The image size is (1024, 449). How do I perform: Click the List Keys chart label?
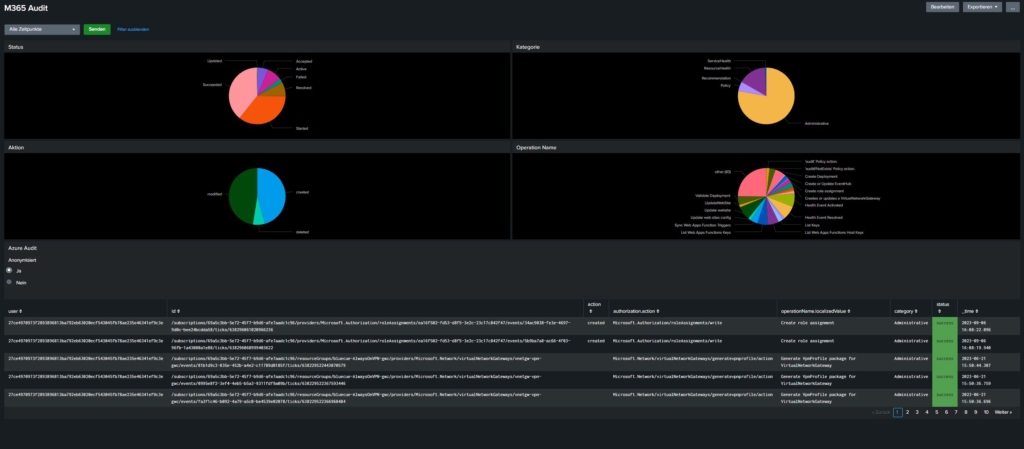click(812, 225)
